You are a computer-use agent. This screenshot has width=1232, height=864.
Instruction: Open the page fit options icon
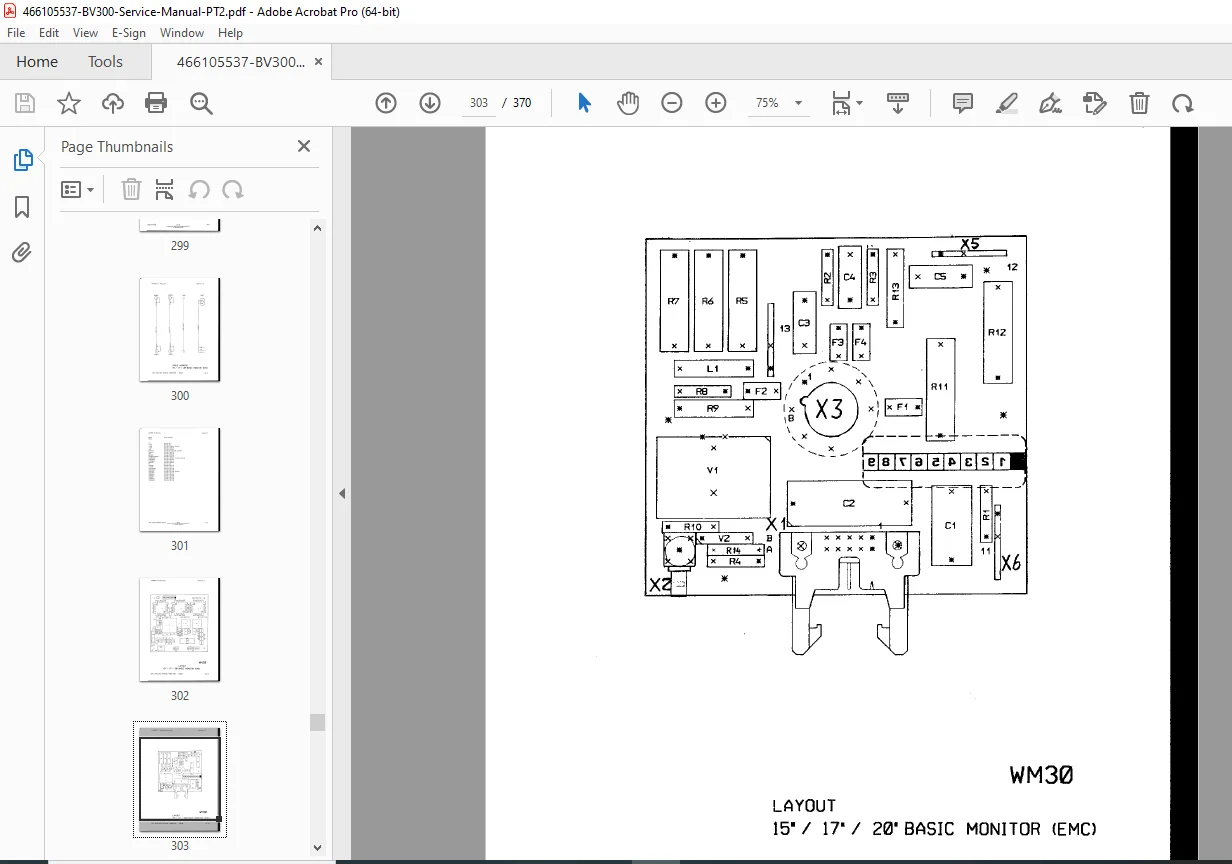coord(846,103)
